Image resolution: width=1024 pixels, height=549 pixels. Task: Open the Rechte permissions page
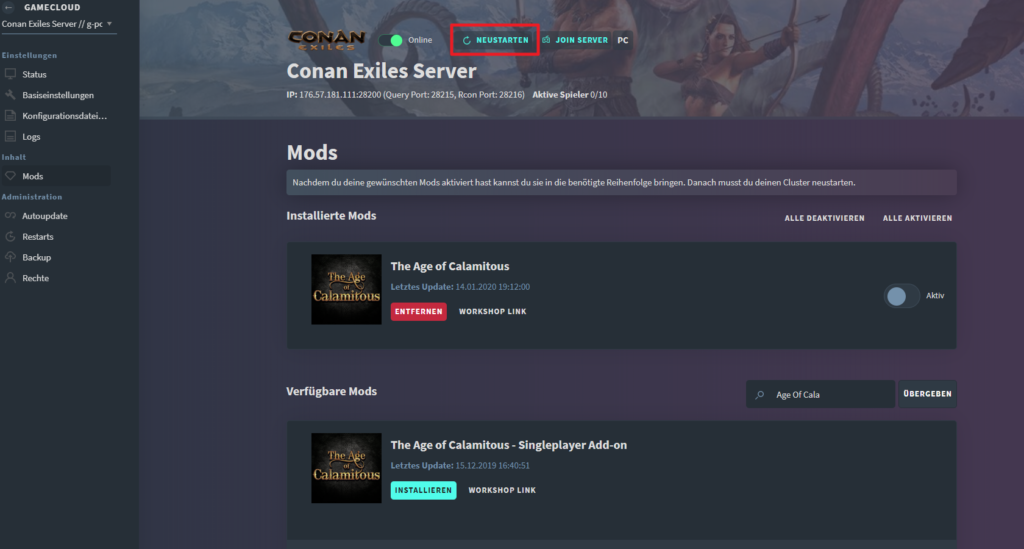click(x=35, y=278)
